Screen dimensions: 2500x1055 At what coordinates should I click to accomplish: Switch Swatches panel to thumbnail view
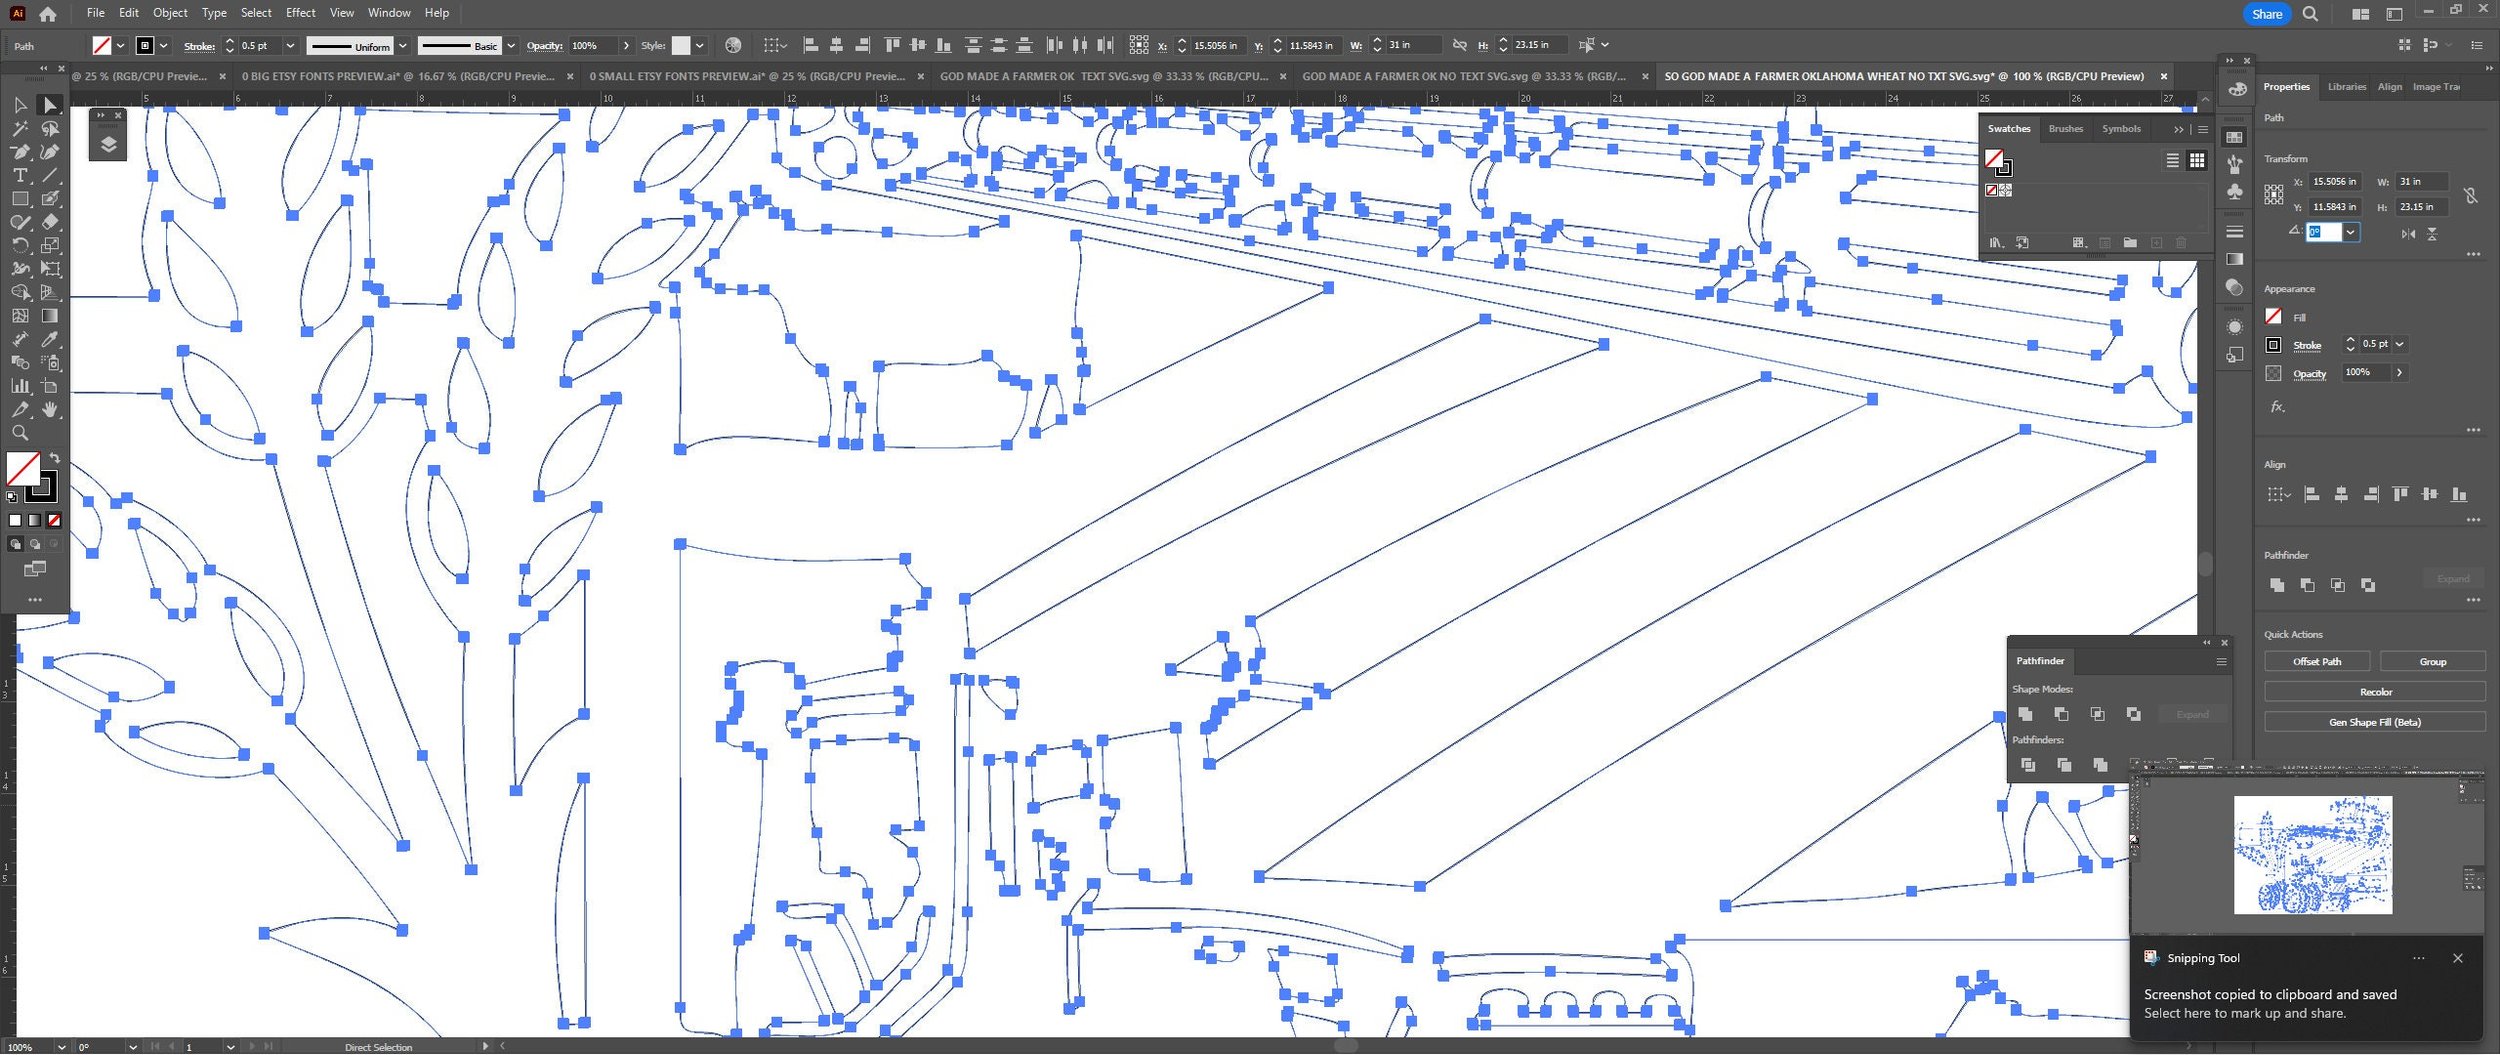(x=2196, y=161)
